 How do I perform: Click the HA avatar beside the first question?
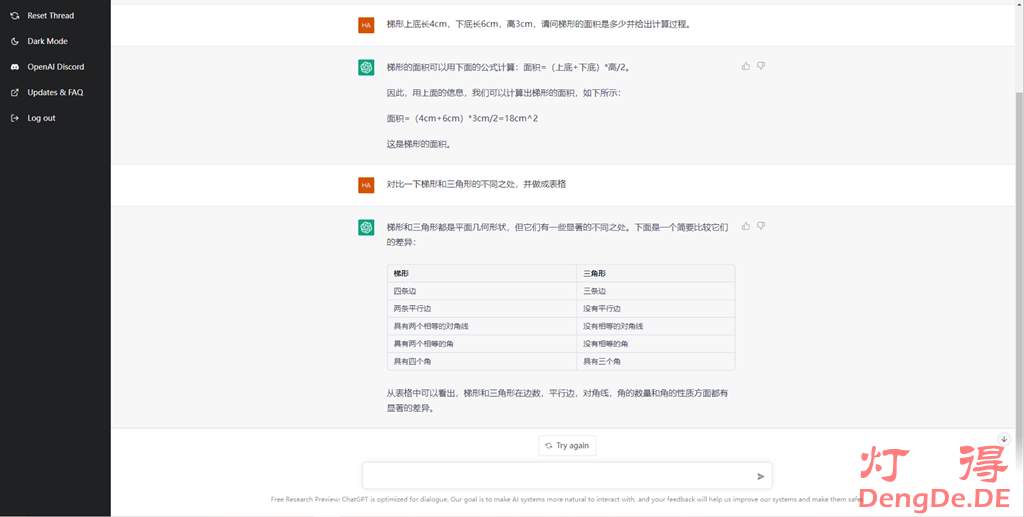(366, 24)
